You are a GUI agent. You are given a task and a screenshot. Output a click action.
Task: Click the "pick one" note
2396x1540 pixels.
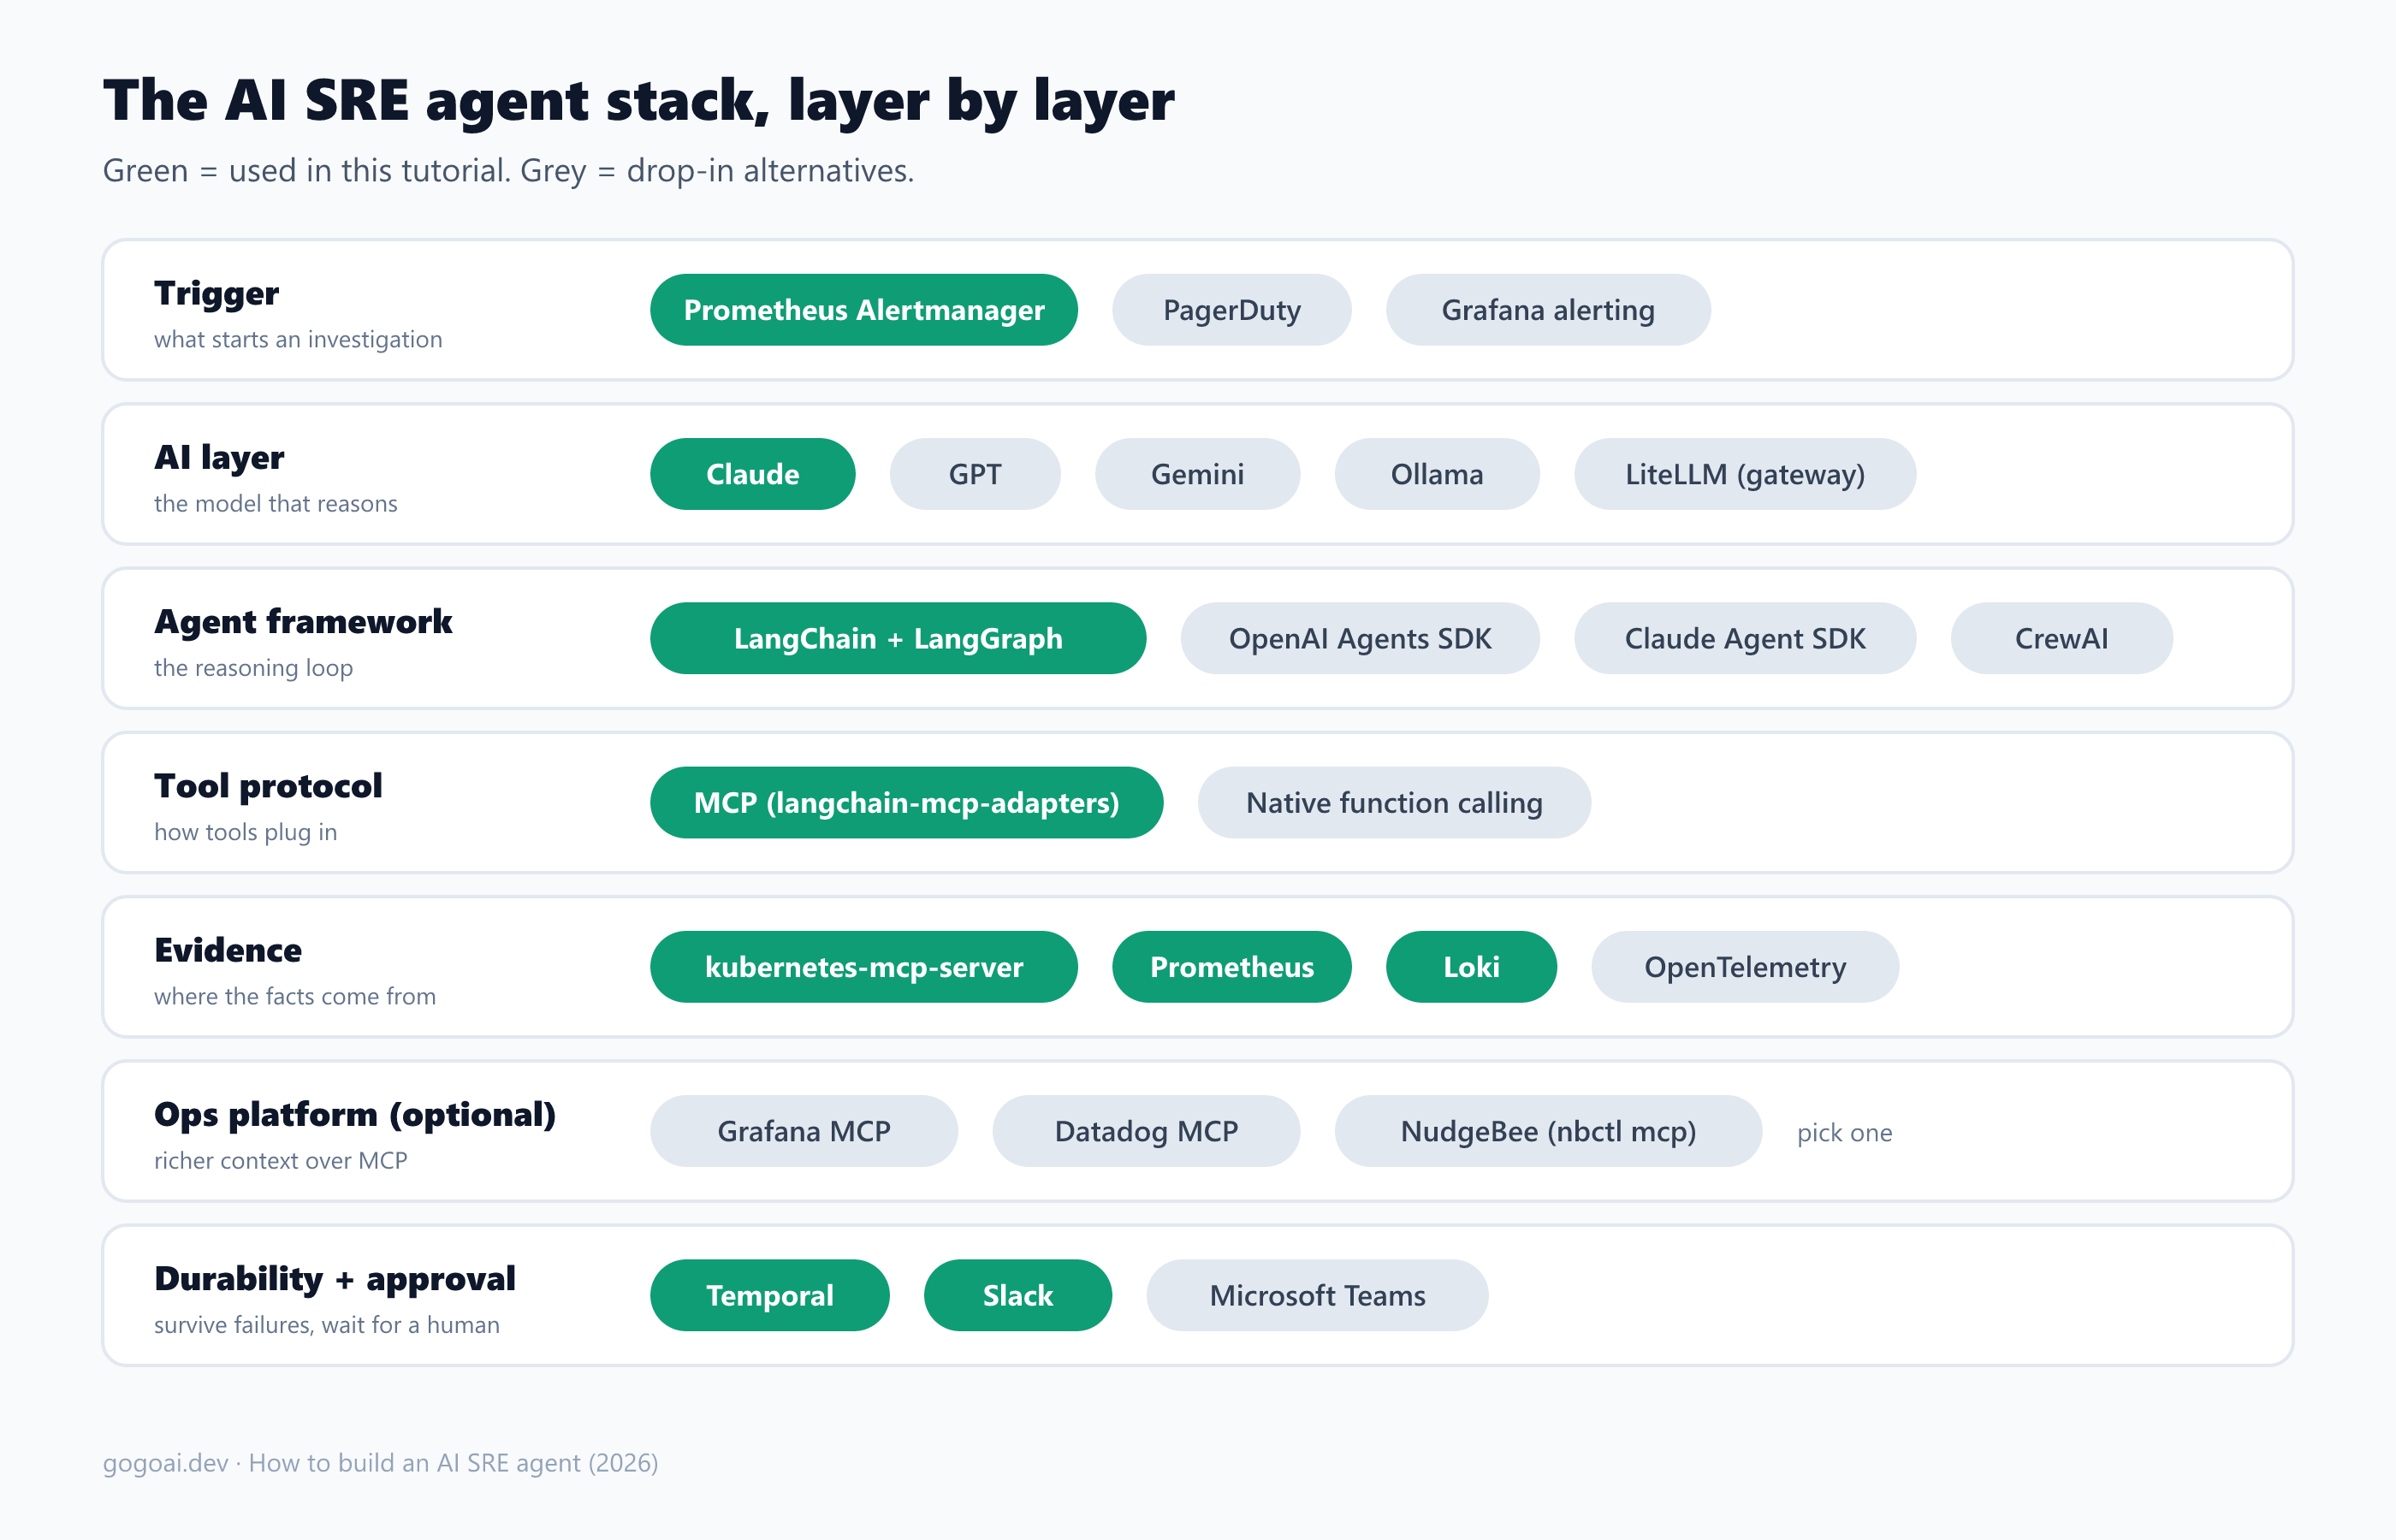point(1844,1133)
